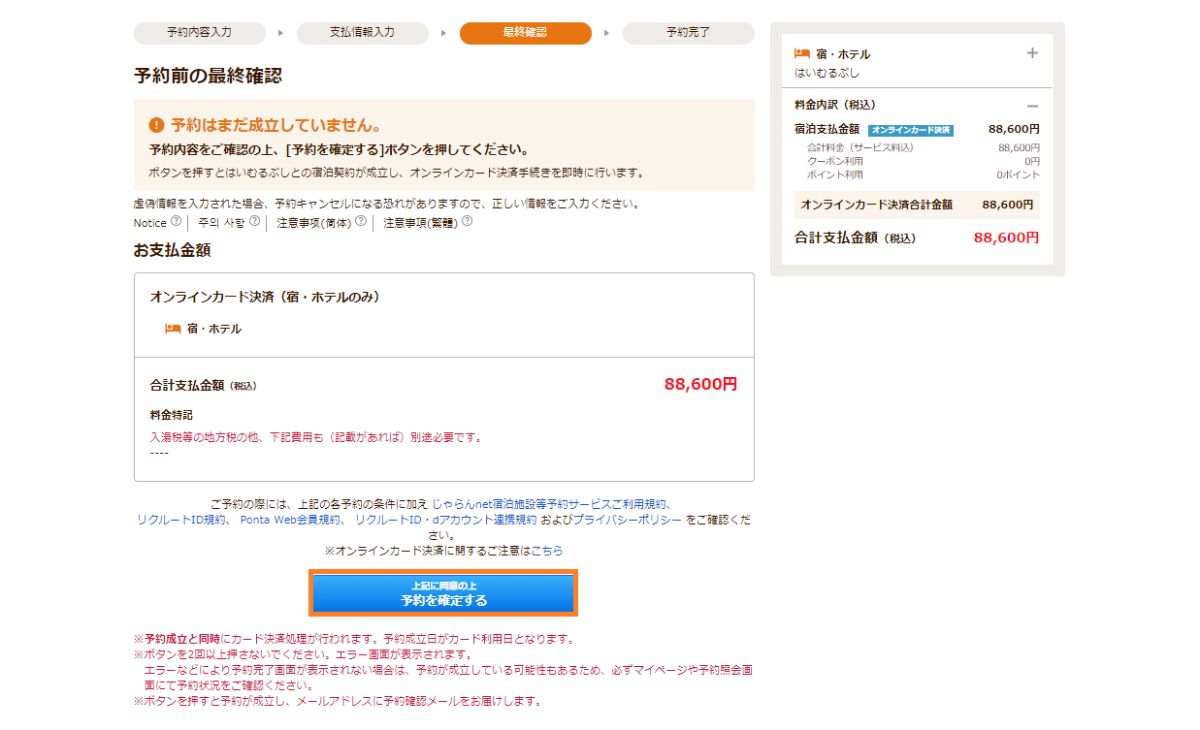Open help icon beside 注意事項(繁體)

coord(467,222)
